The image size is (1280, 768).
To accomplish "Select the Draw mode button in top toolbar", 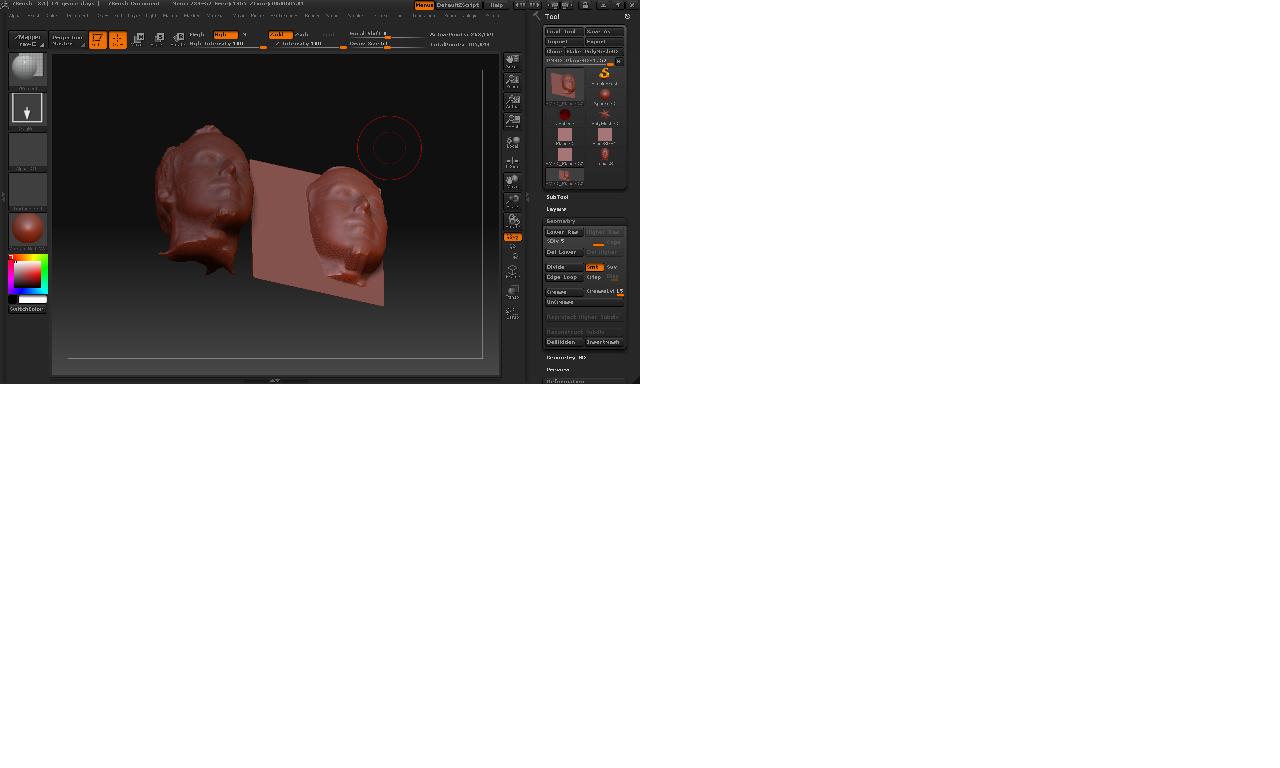I will pos(118,40).
